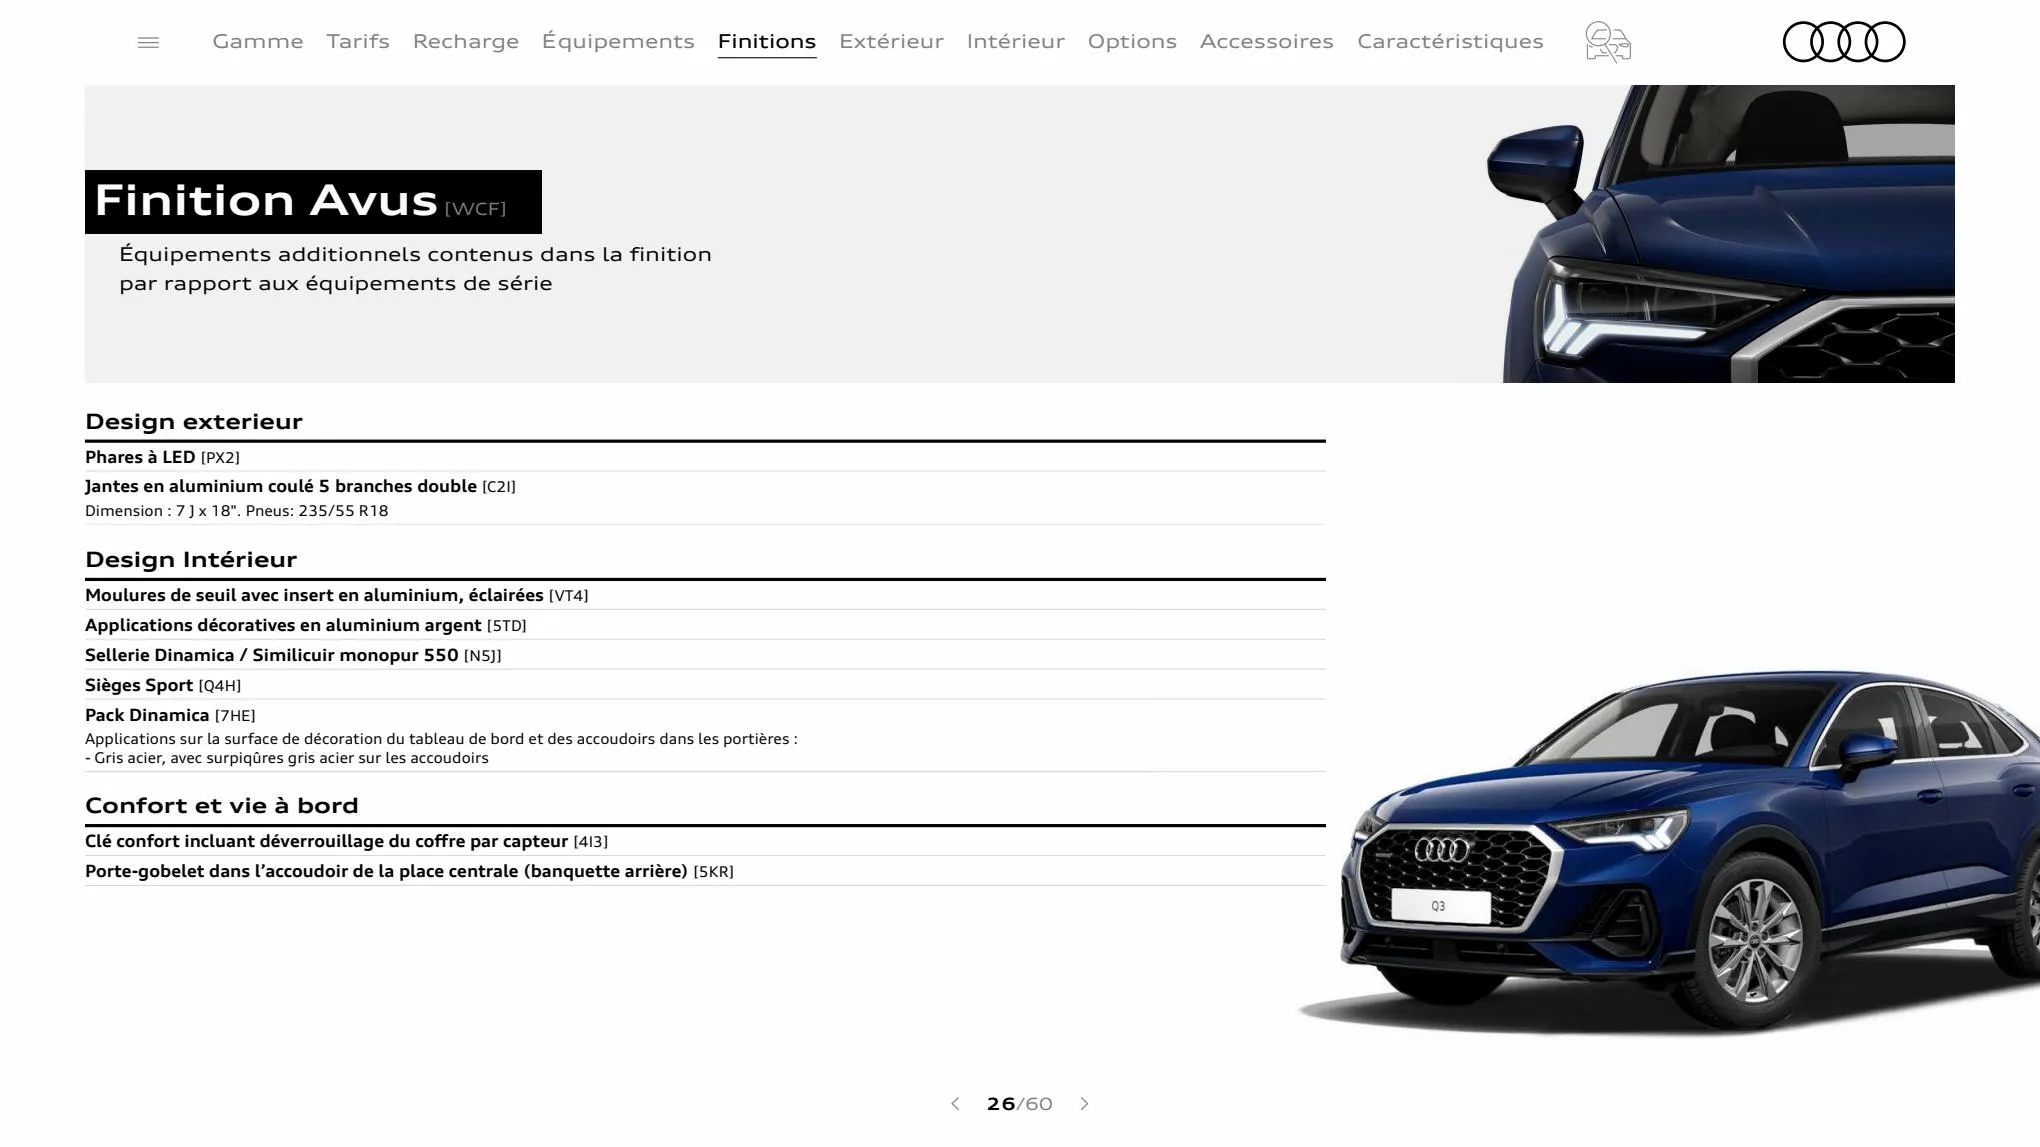2040x1147 pixels.
Task: Open the Gamme tab
Action: [x=258, y=41]
